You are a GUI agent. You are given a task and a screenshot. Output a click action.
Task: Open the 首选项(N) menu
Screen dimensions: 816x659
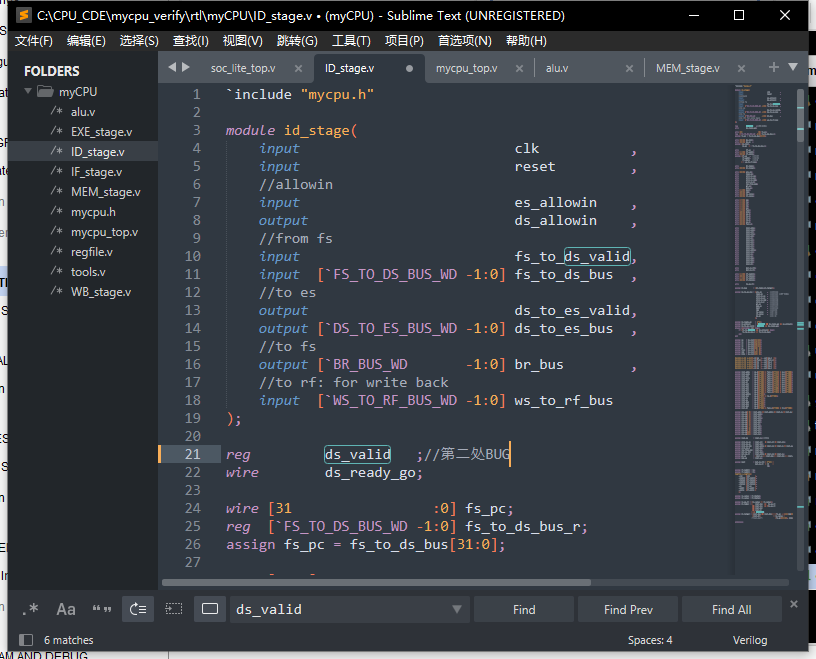pyautogui.click(x=465, y=41)
